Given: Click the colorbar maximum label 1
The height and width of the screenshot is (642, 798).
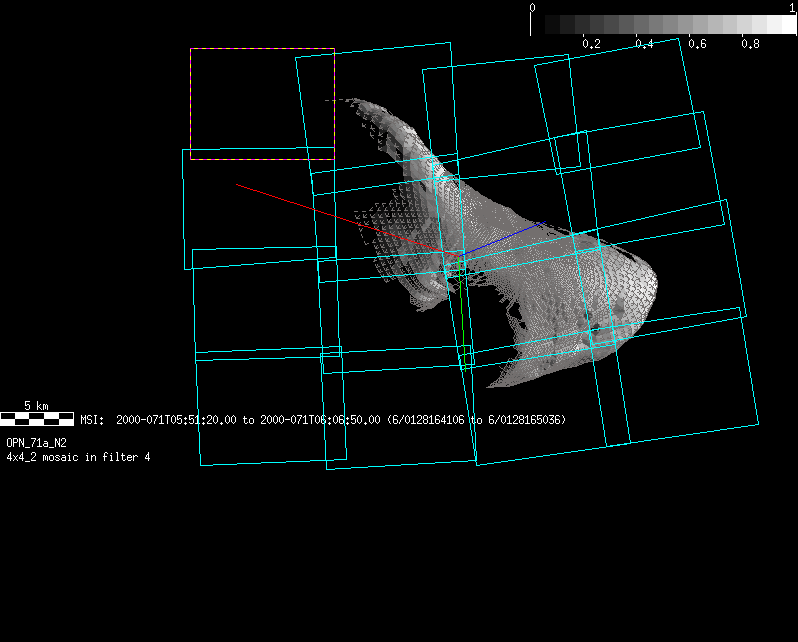Looking at the screenshot, I should coord(793,7).
